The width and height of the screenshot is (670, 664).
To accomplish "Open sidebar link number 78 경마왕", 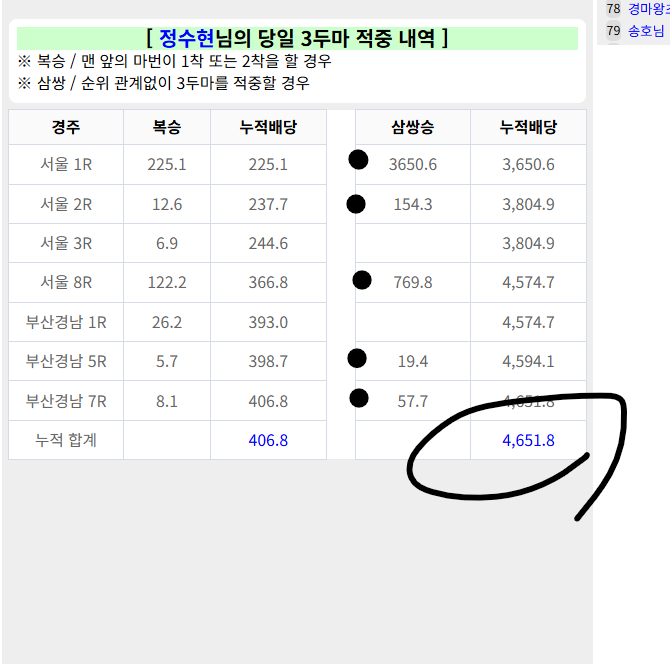I will click(648, 8).
